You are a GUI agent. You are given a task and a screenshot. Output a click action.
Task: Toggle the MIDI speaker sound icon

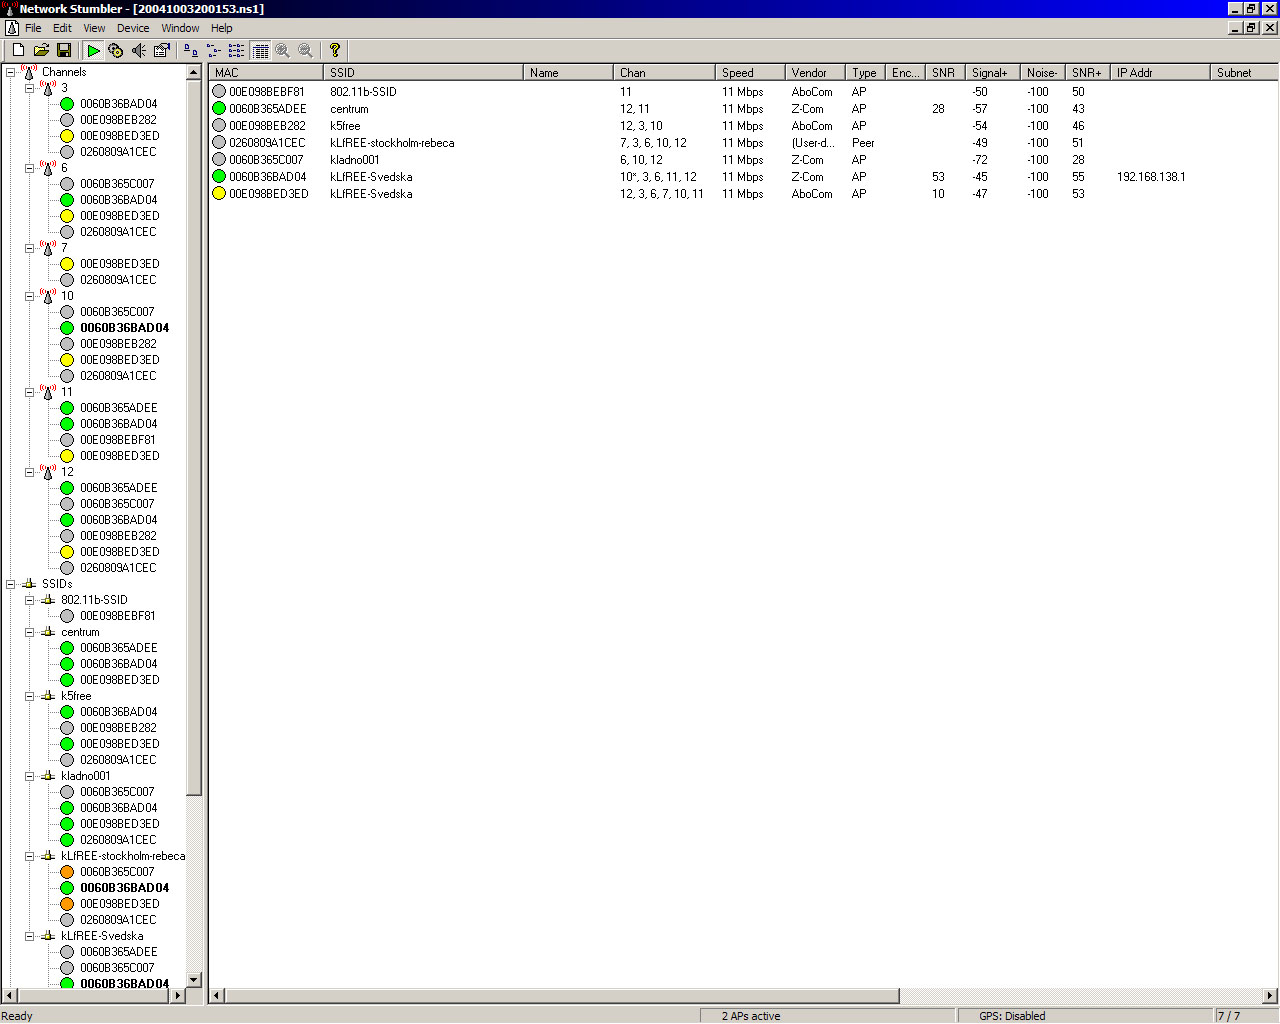pyautogui.click(x=139, y=50)
